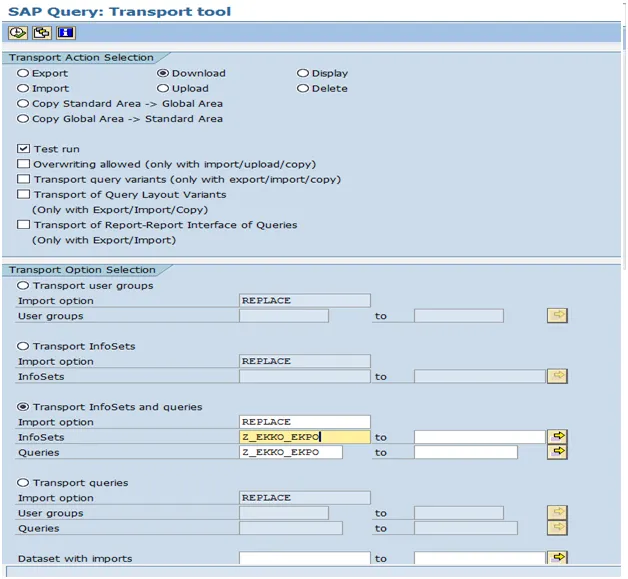Choose Copy Standard Area -> Global Area
Viewport: 628px width, 579px height.
[23, 104]
